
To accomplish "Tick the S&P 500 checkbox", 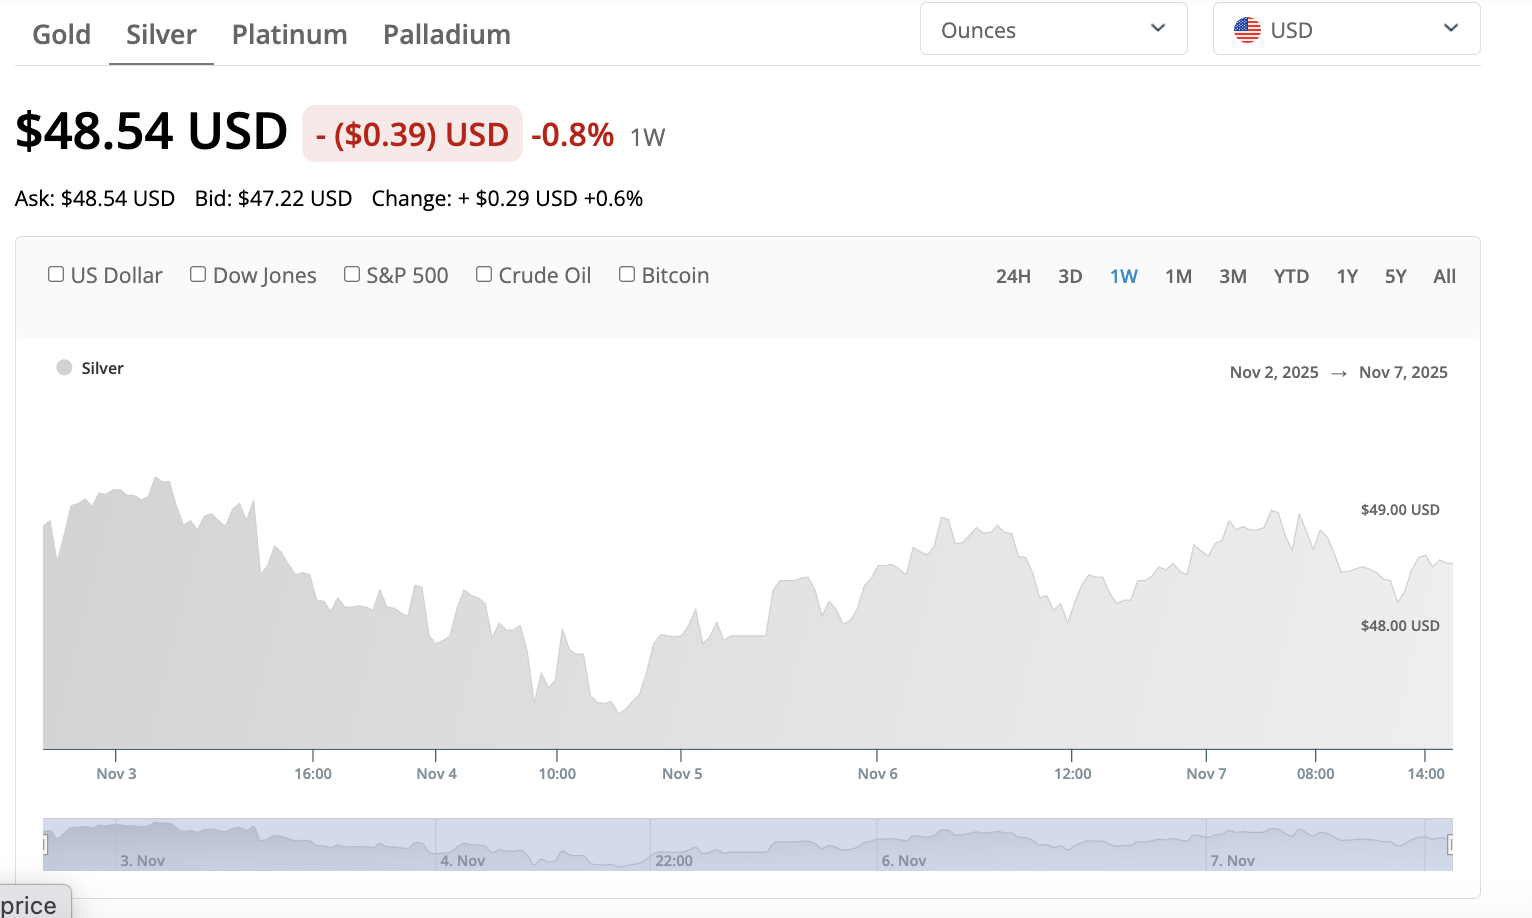I will pos(352,274).
